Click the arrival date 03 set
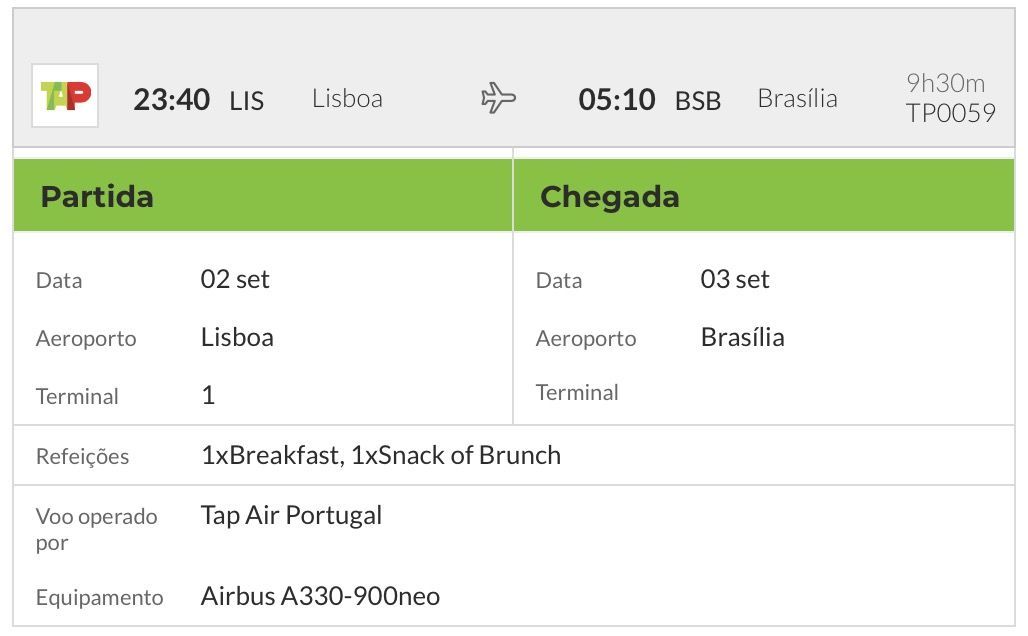1028x636 pixels. point(735,279)
